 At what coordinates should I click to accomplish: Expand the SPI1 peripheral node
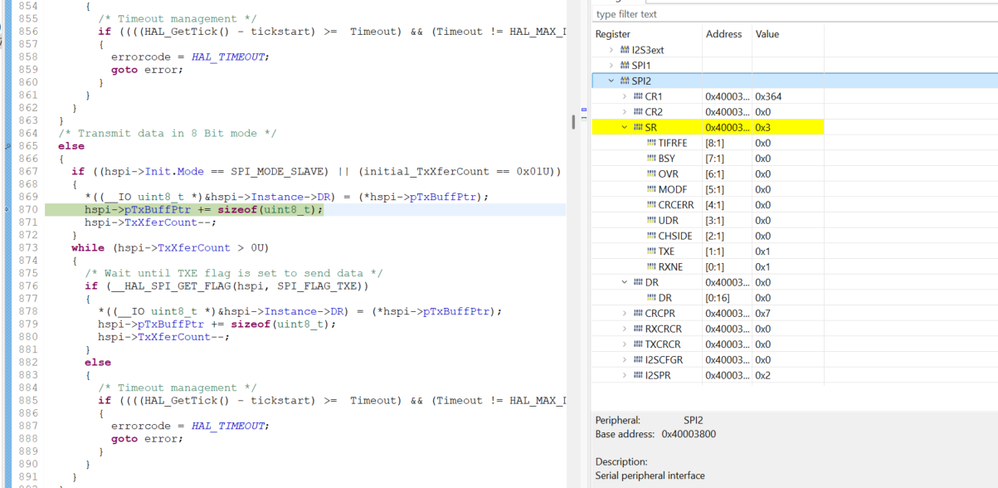point(612,66)
